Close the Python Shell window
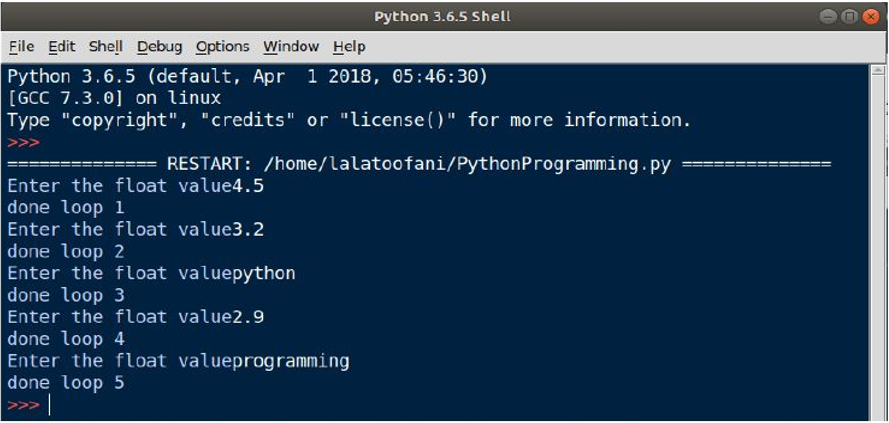 [x=870, y=16]
